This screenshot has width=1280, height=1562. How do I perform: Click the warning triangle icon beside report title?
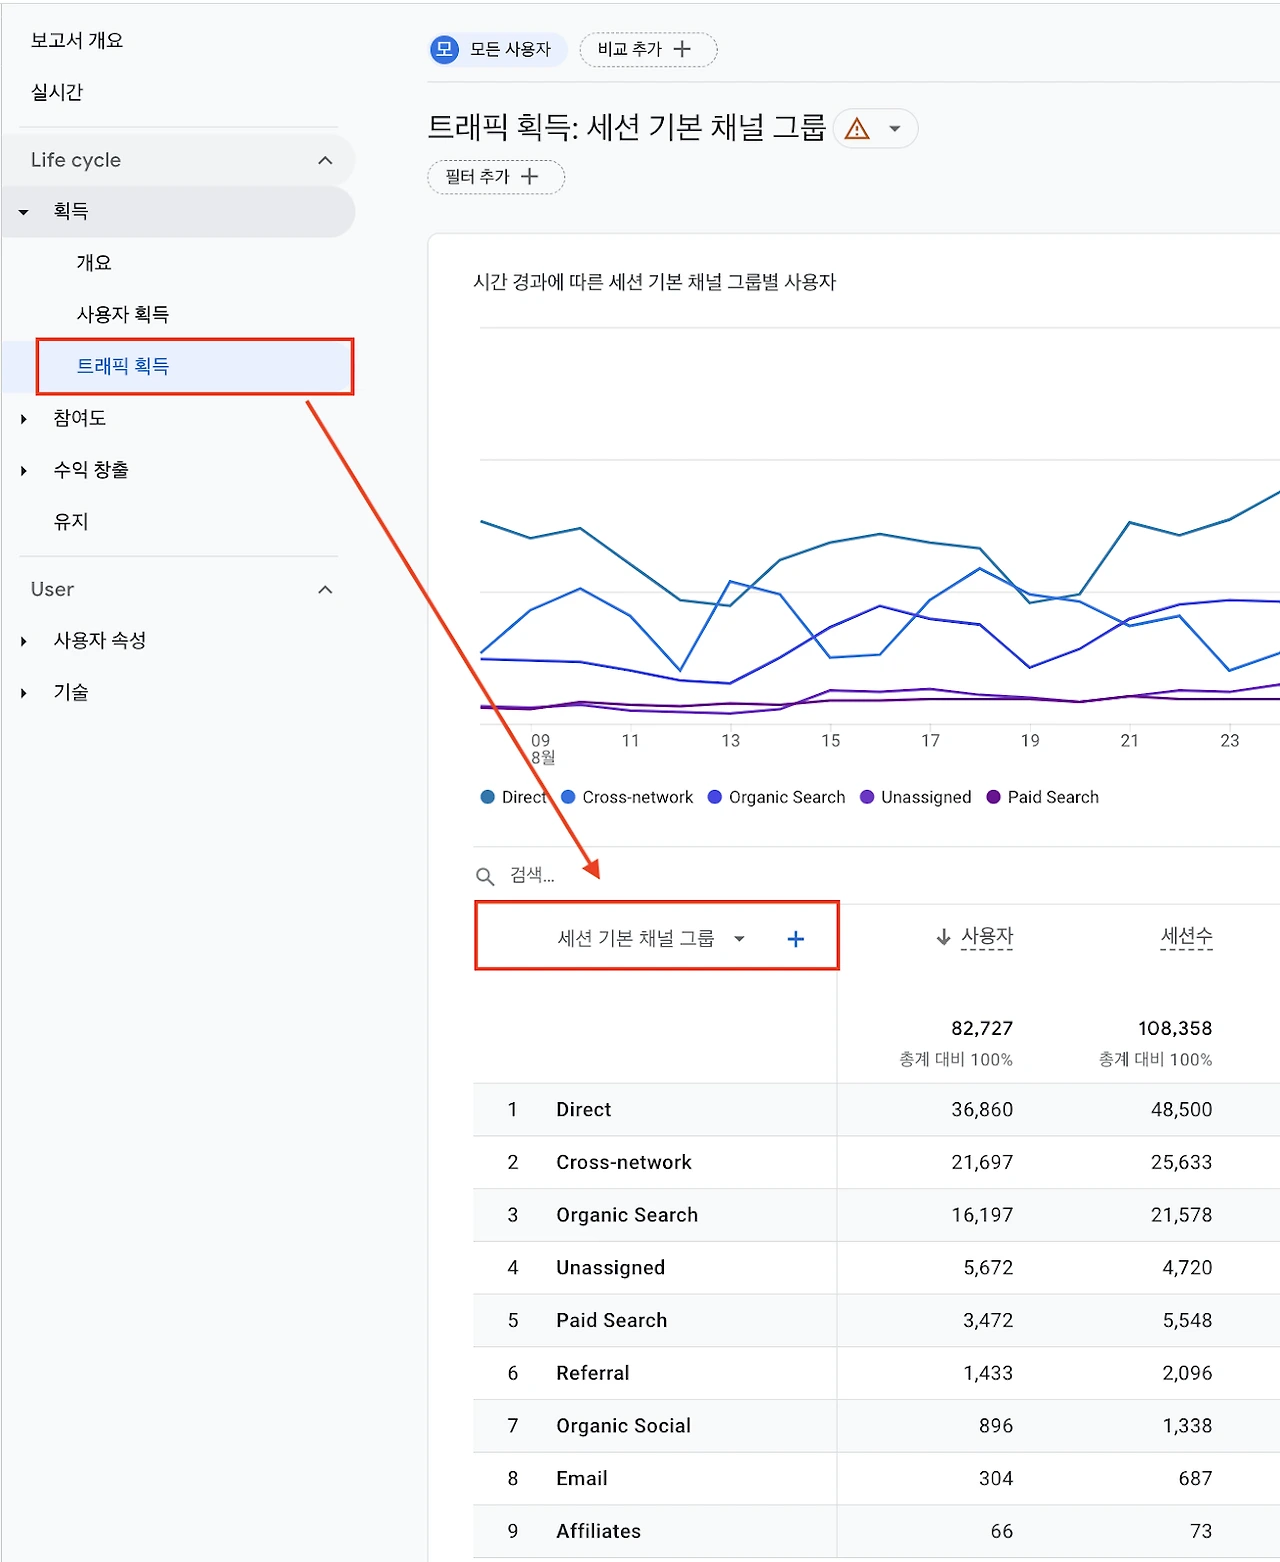pyautogui.click(x=857, y=129)
